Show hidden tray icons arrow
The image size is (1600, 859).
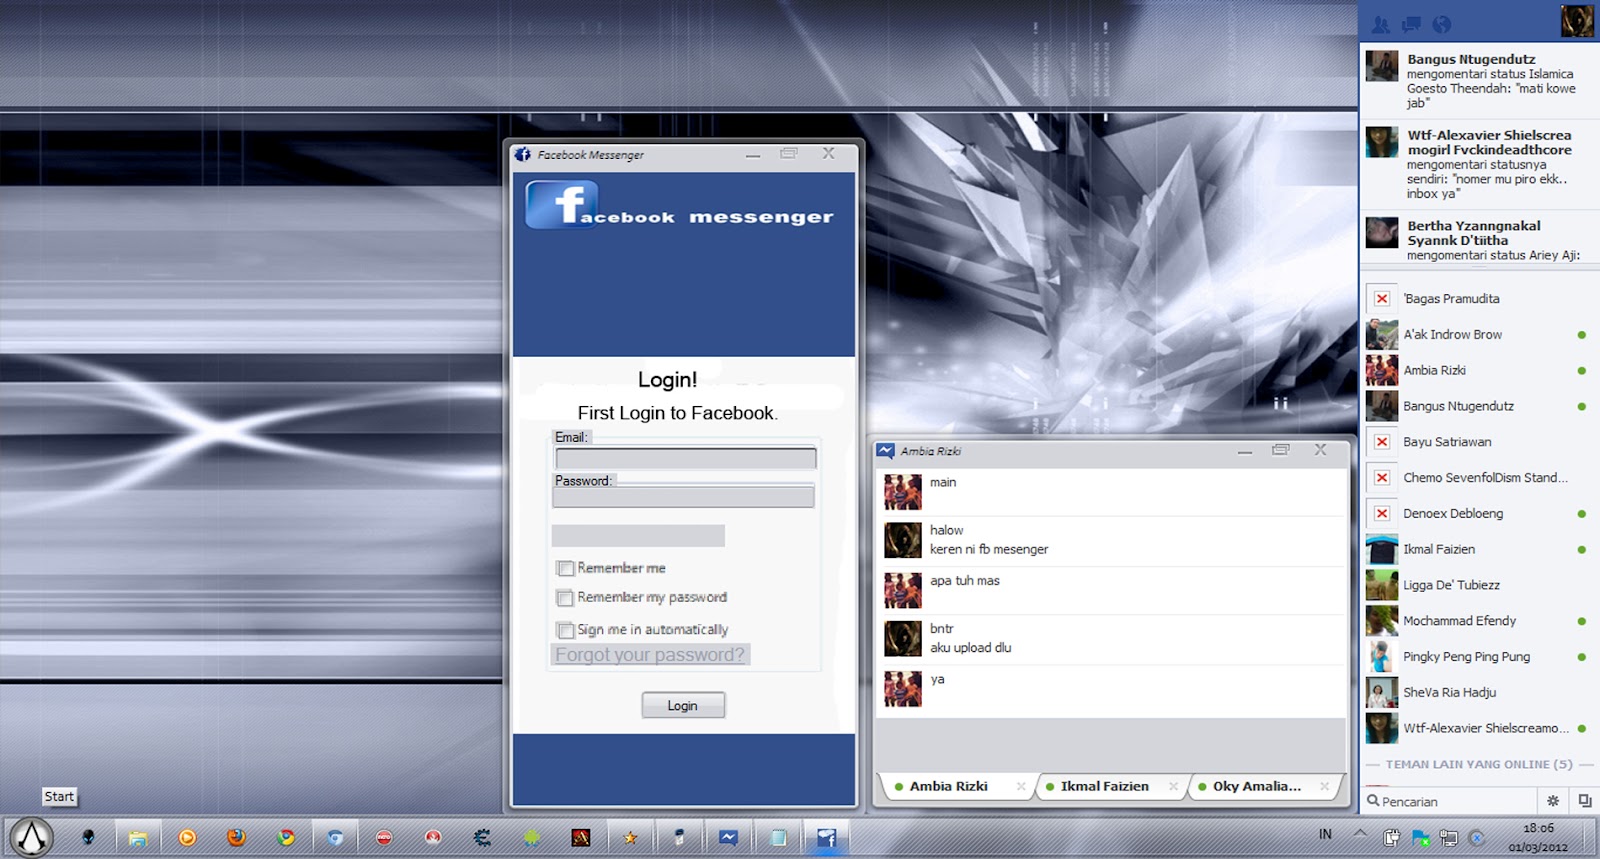(1360, 832)
